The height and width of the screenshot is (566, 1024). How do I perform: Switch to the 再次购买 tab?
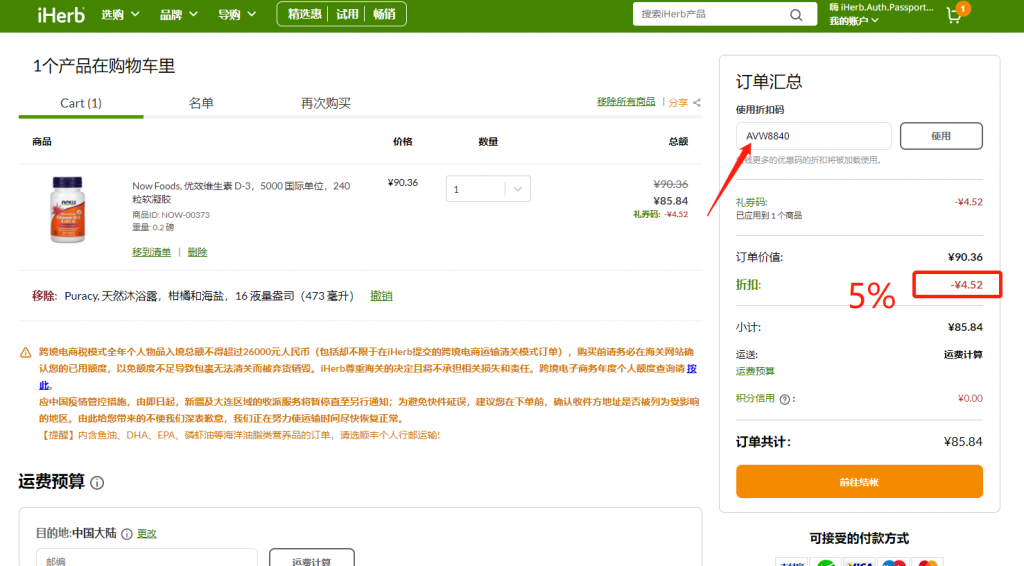[326, 103]
